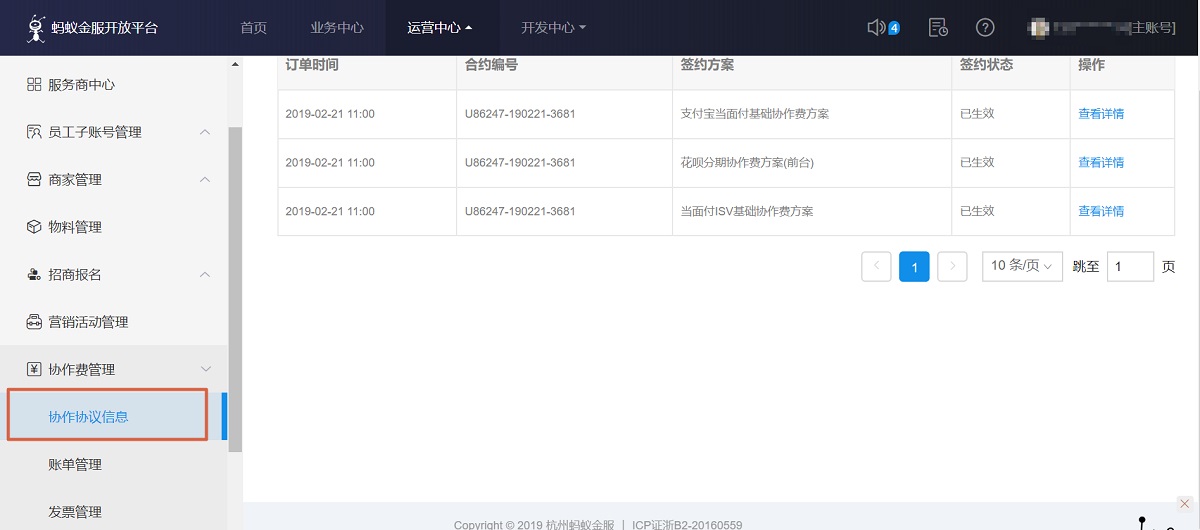Expand the 商家管理 section
The width and height of the screenshot is (1200, 530).
205,180
